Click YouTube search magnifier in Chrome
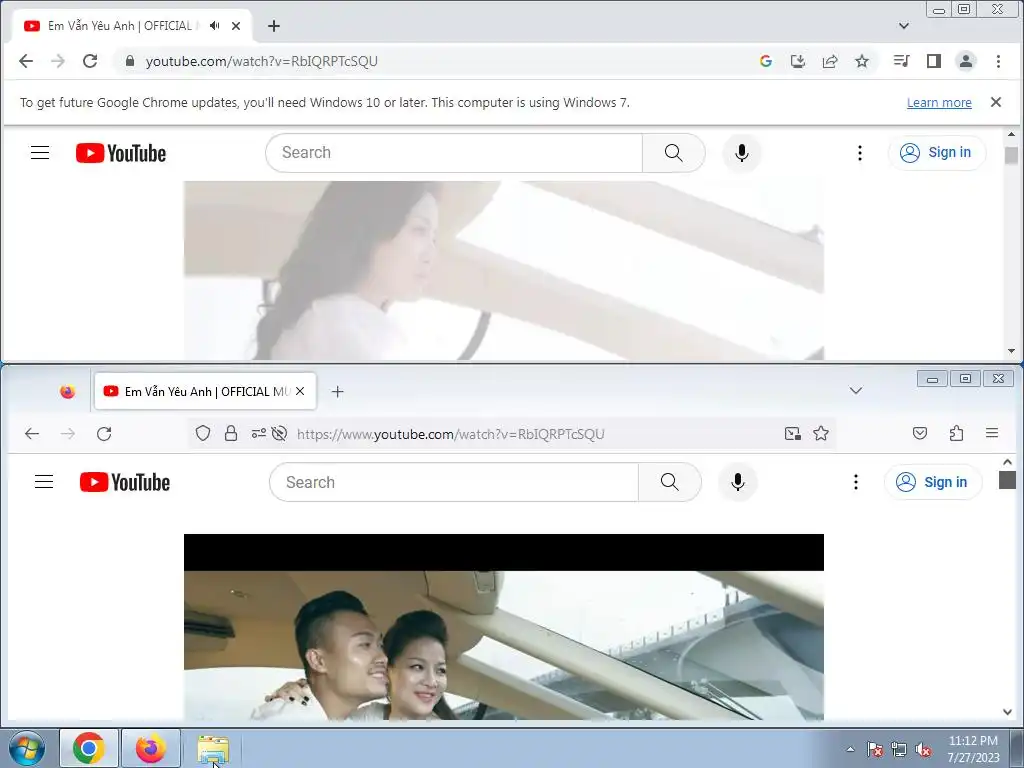The height and width of the screenshot is (768, 1024). click(674, 153)
